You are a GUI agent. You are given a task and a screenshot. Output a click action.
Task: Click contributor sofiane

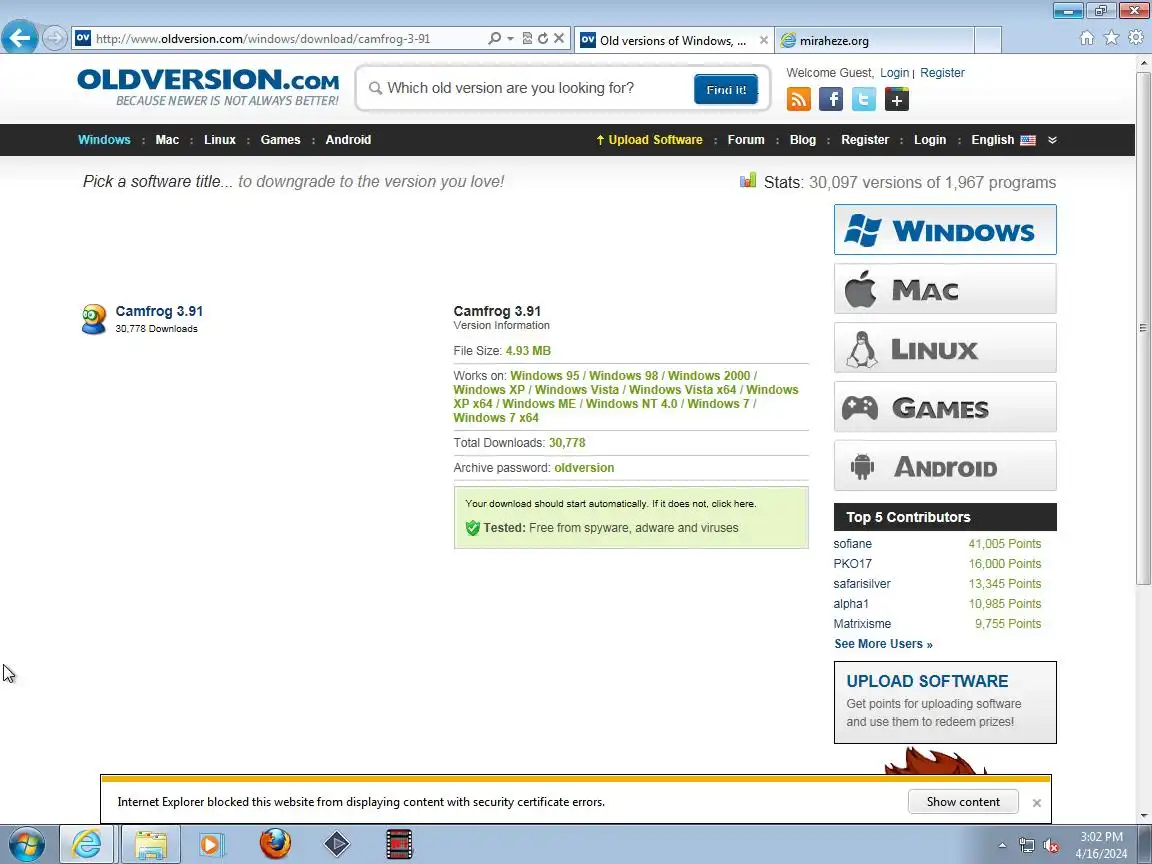click(852, 544)
